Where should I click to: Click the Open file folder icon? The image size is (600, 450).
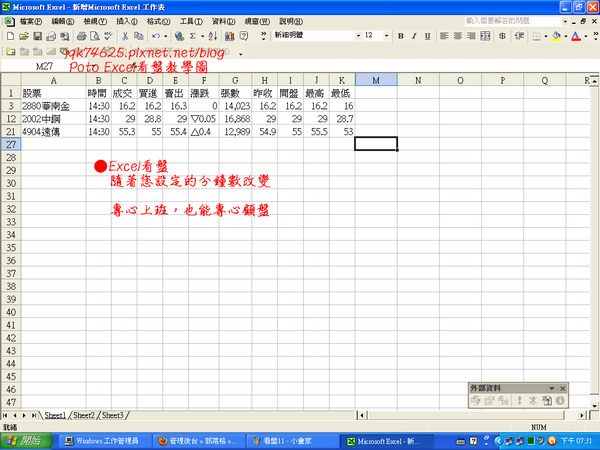tap(24, 36)
